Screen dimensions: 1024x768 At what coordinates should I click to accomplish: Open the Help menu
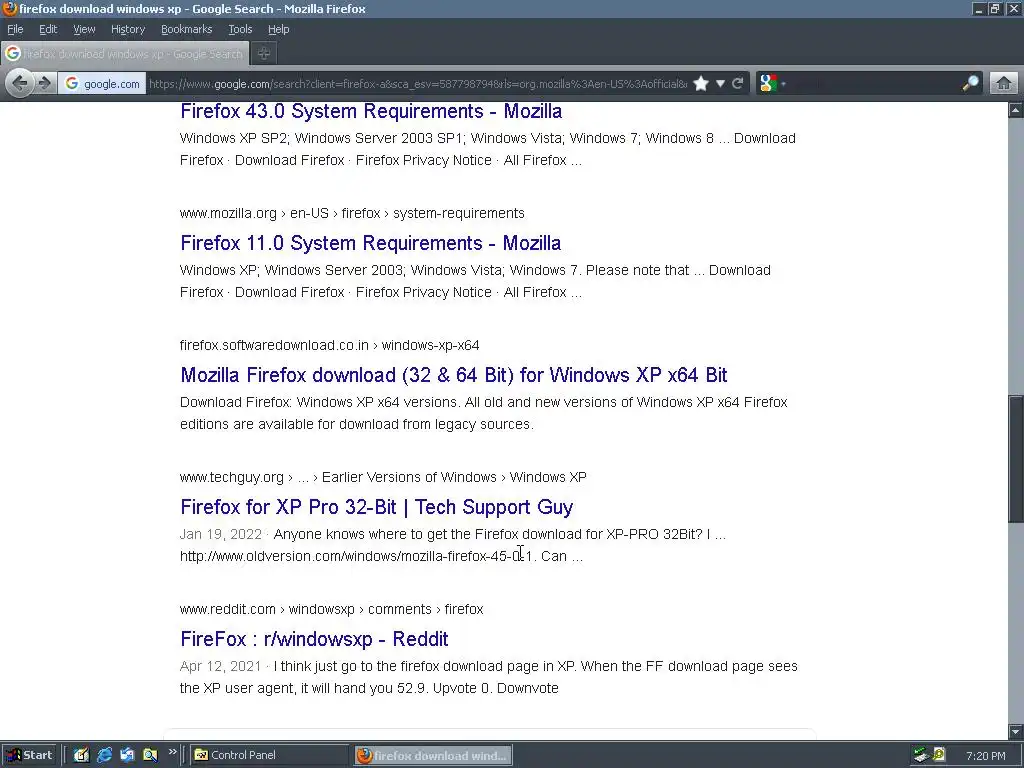(279, 29)
